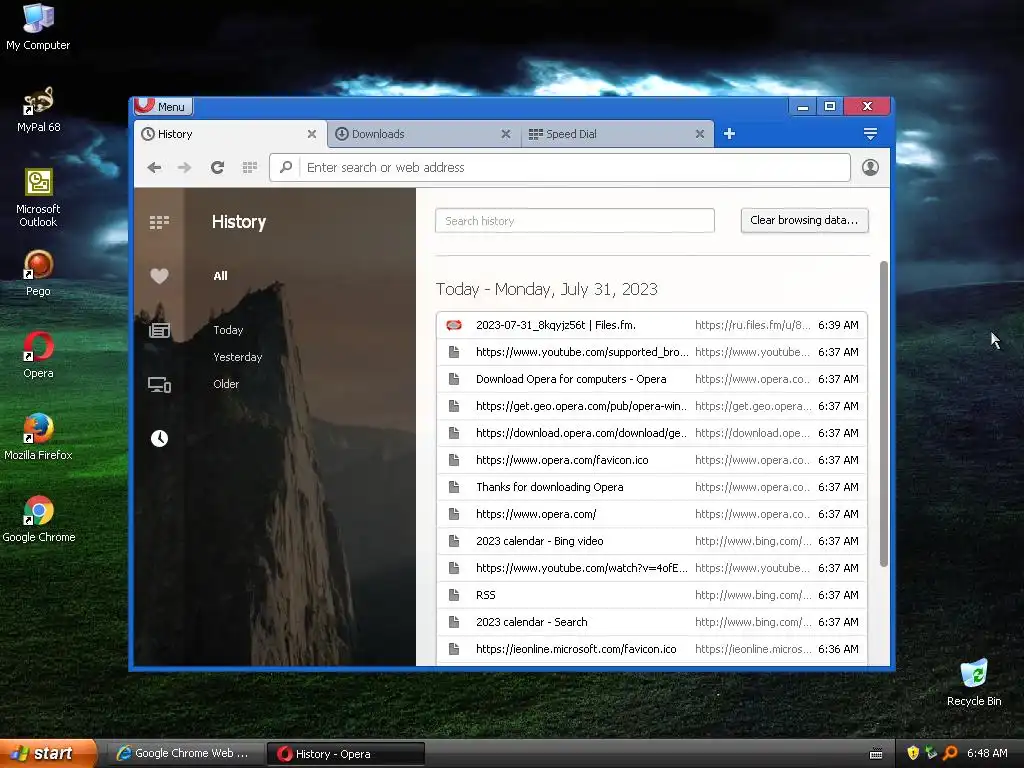The width and height of the screenshot is (1024, 768).
Task: Select the Pego desktop icon
Action: 38,274
